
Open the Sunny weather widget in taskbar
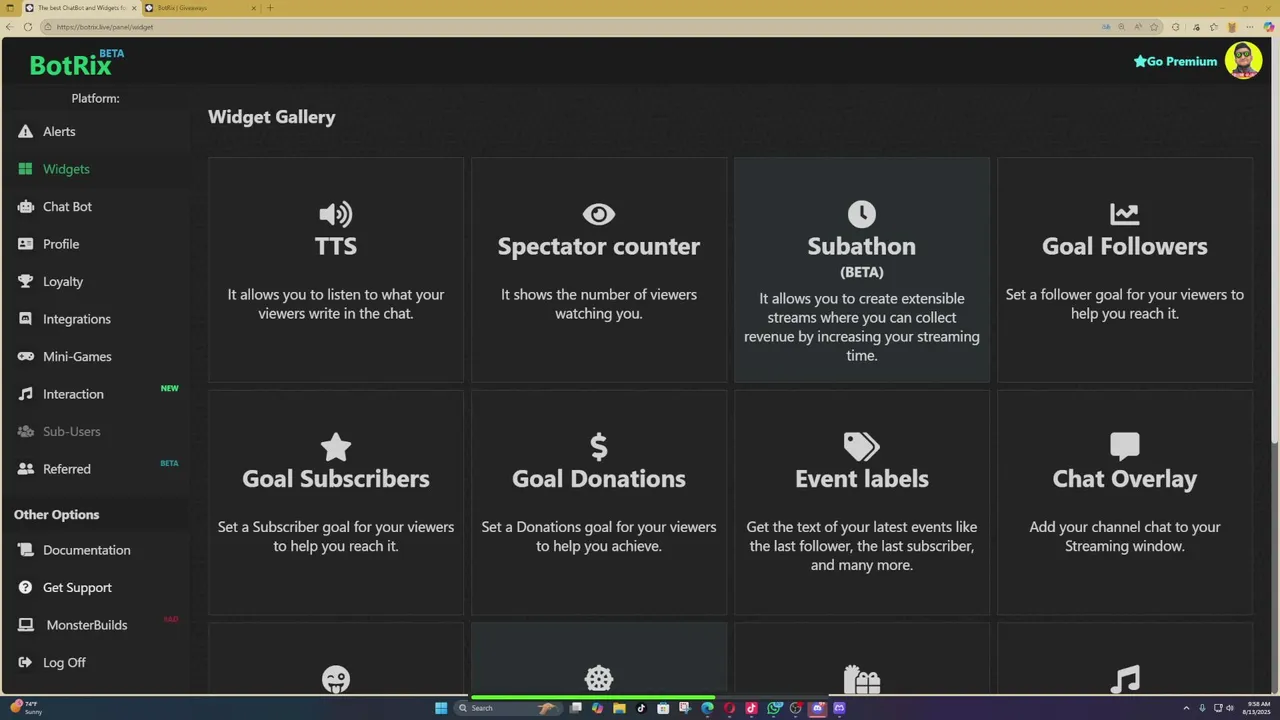pyautogui.click(x=27, y=708)
